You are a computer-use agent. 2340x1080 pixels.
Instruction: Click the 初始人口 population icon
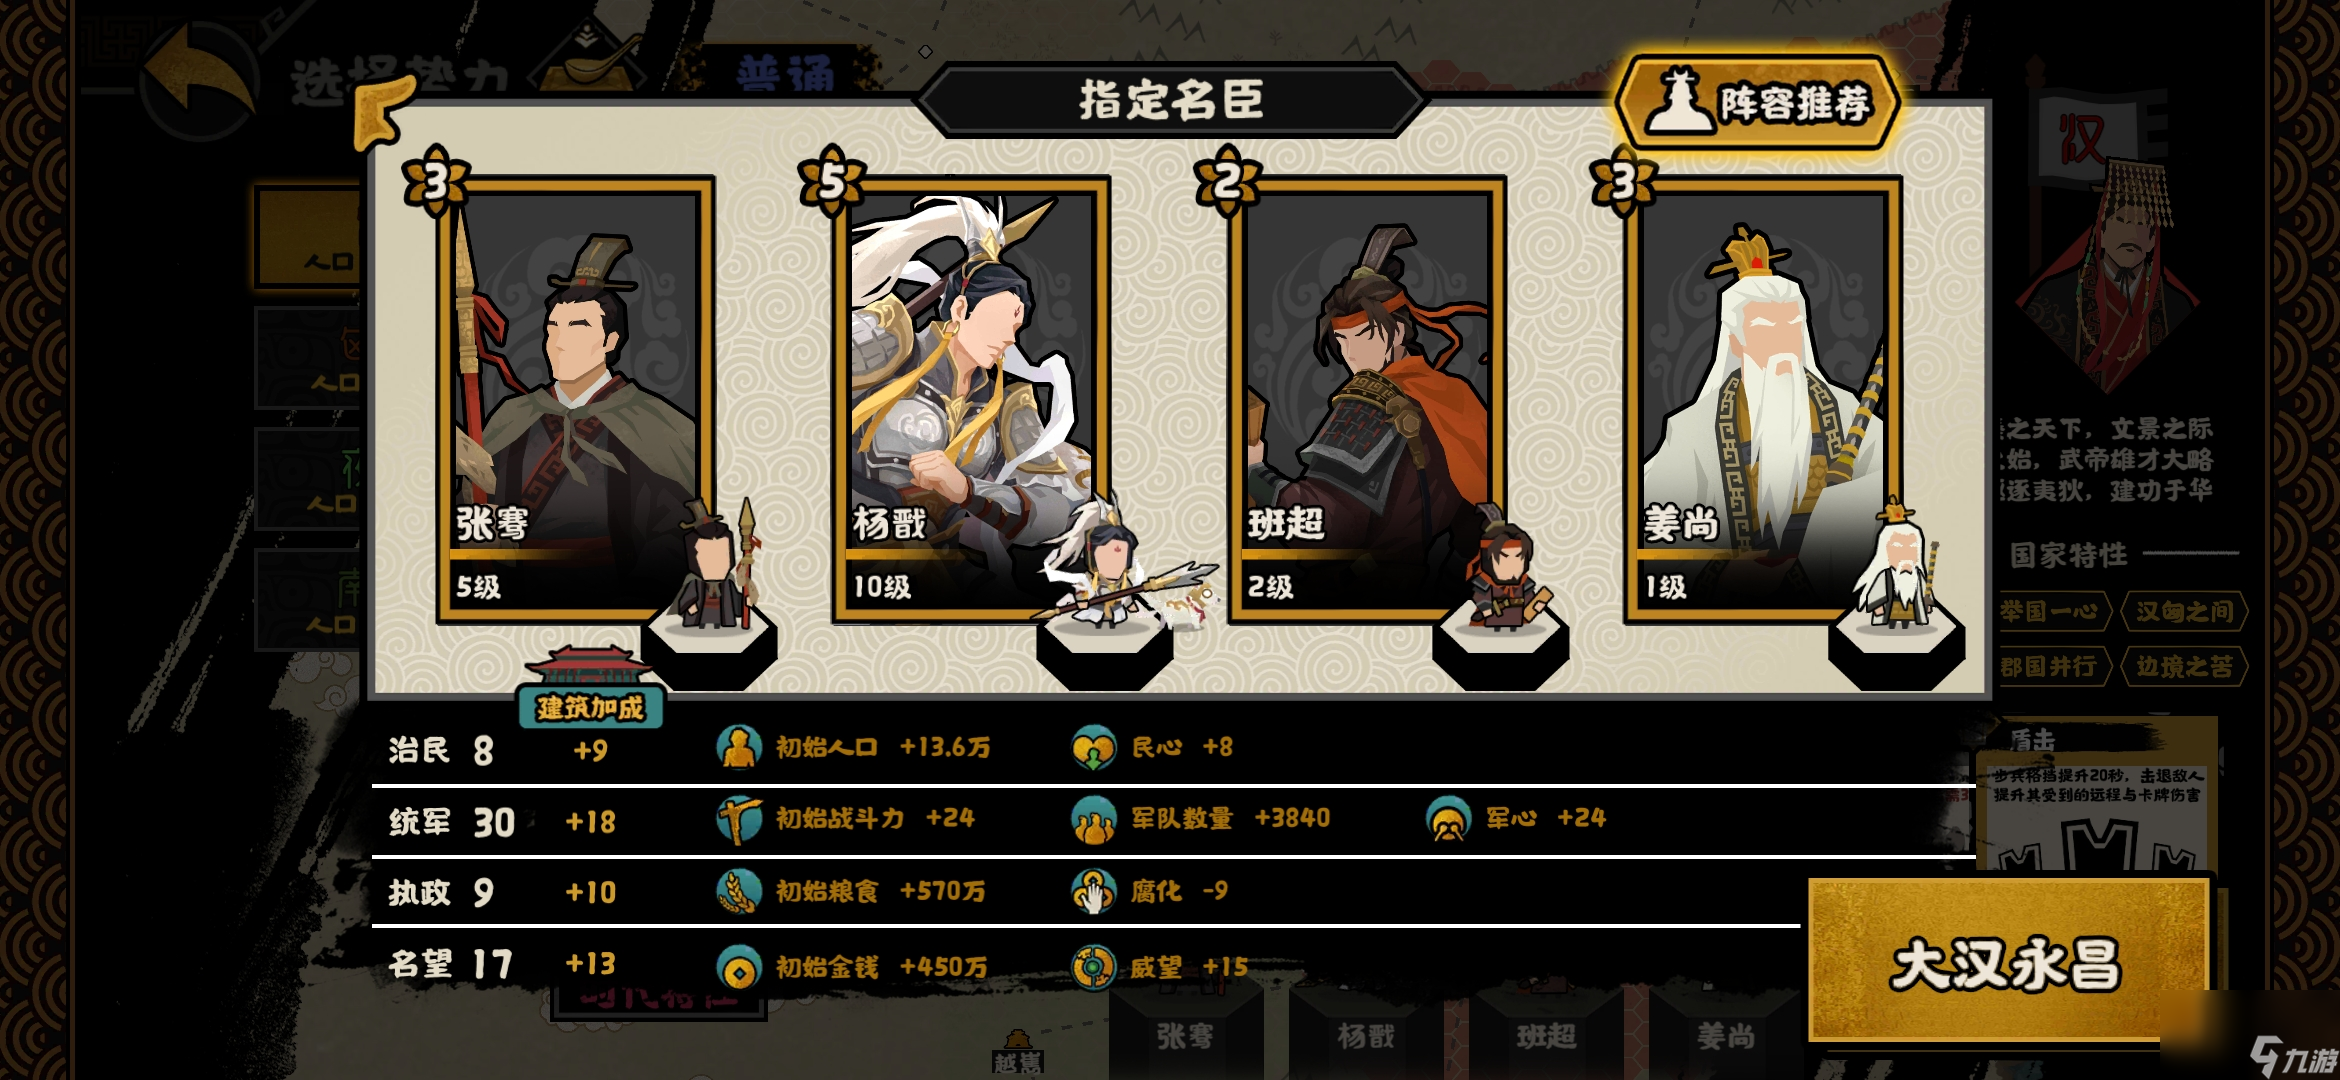point(739,747)
